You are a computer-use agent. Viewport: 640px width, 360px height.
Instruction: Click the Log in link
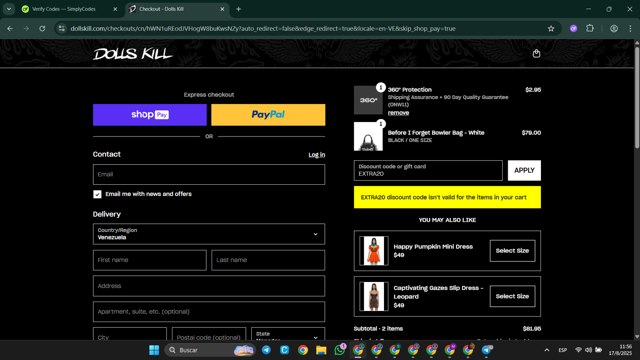pyautogui.click(x=317, y=155)
